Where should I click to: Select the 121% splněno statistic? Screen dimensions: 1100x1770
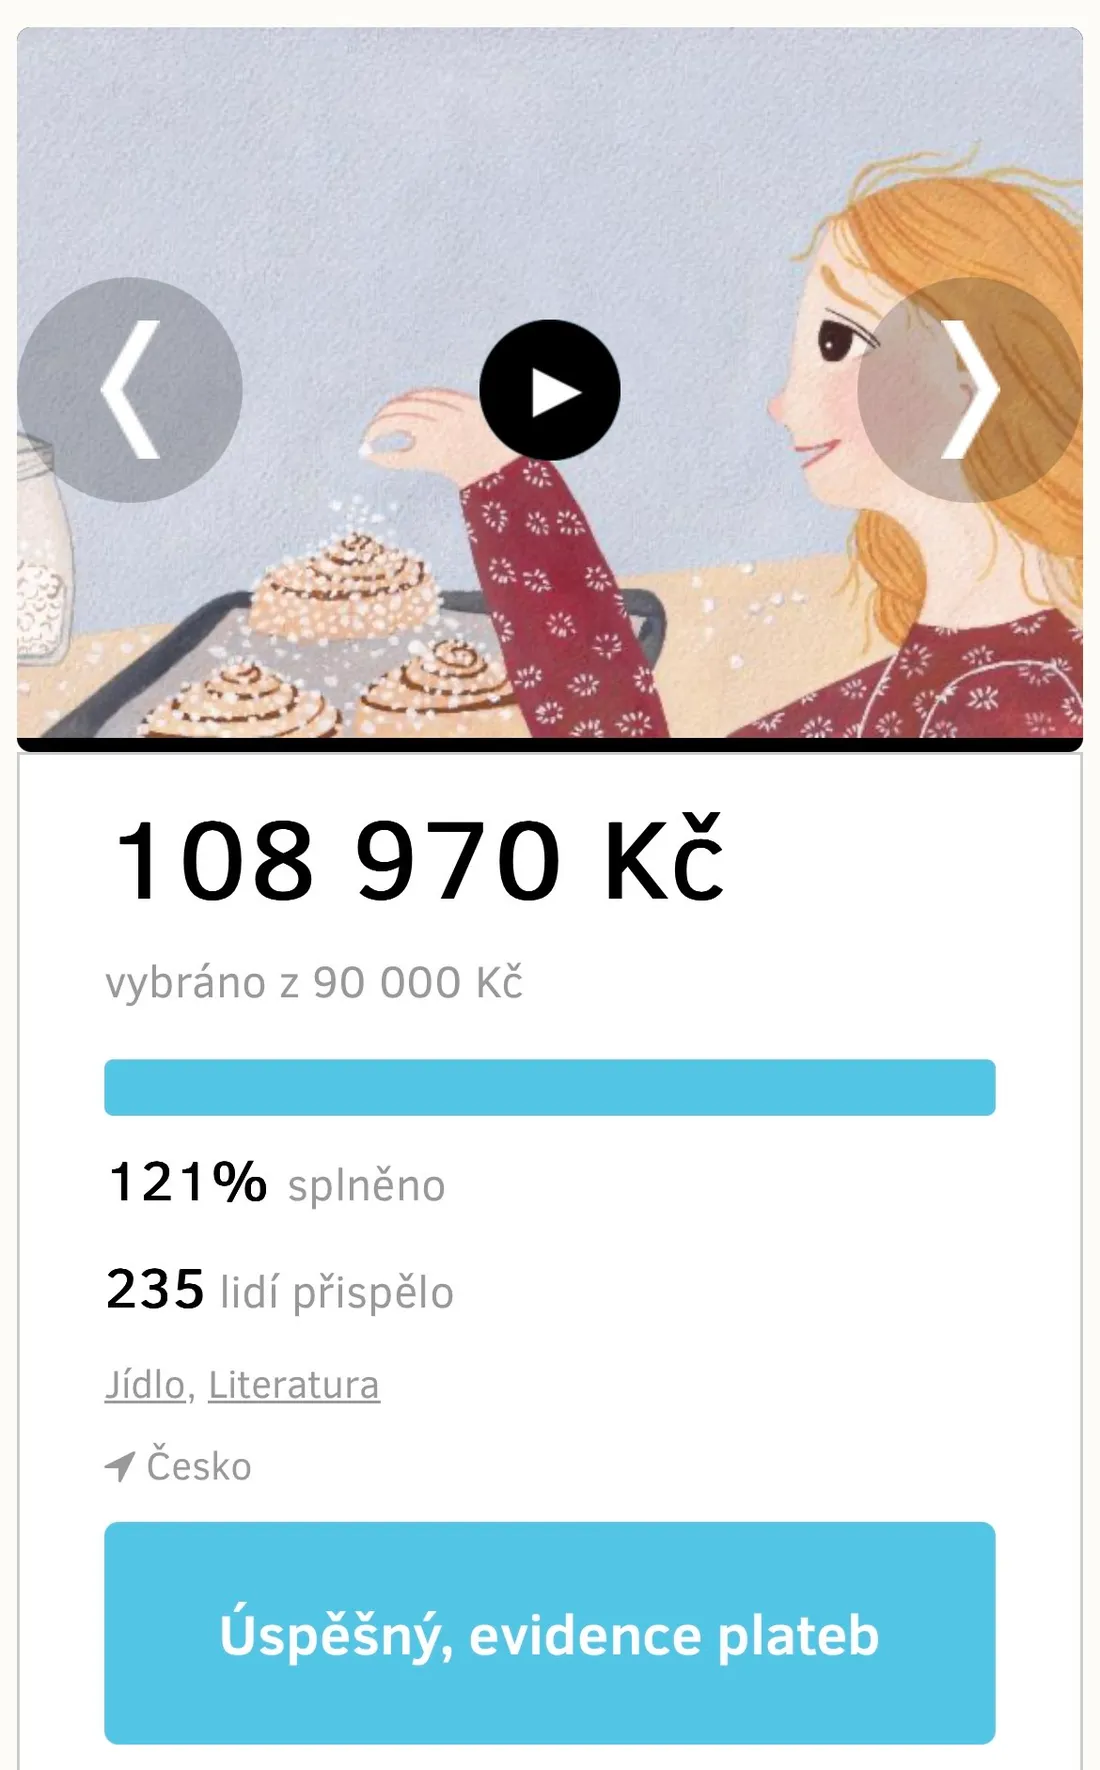277,1184
